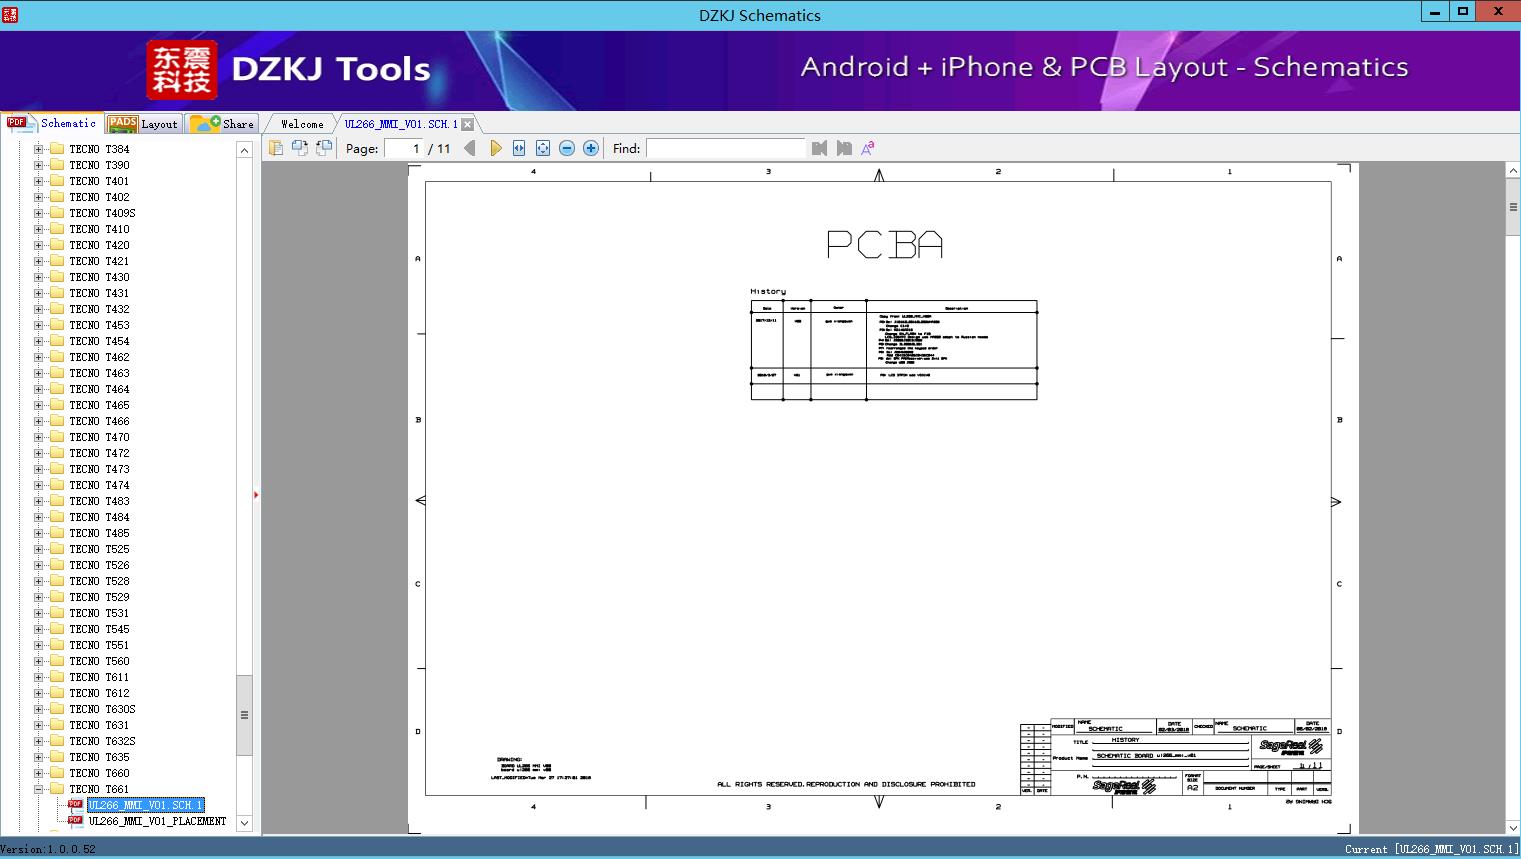Switch to the Welcome tab

(x=302, y=124)
